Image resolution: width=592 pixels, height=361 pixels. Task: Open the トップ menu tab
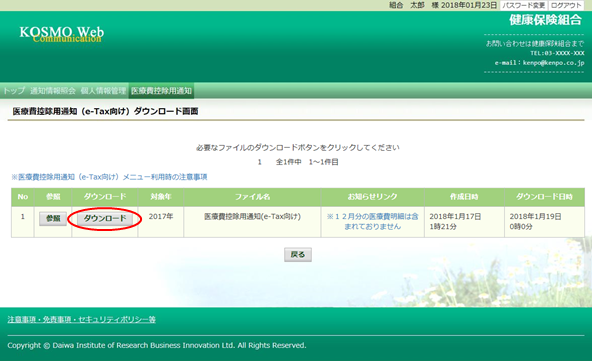click(14, 91)
